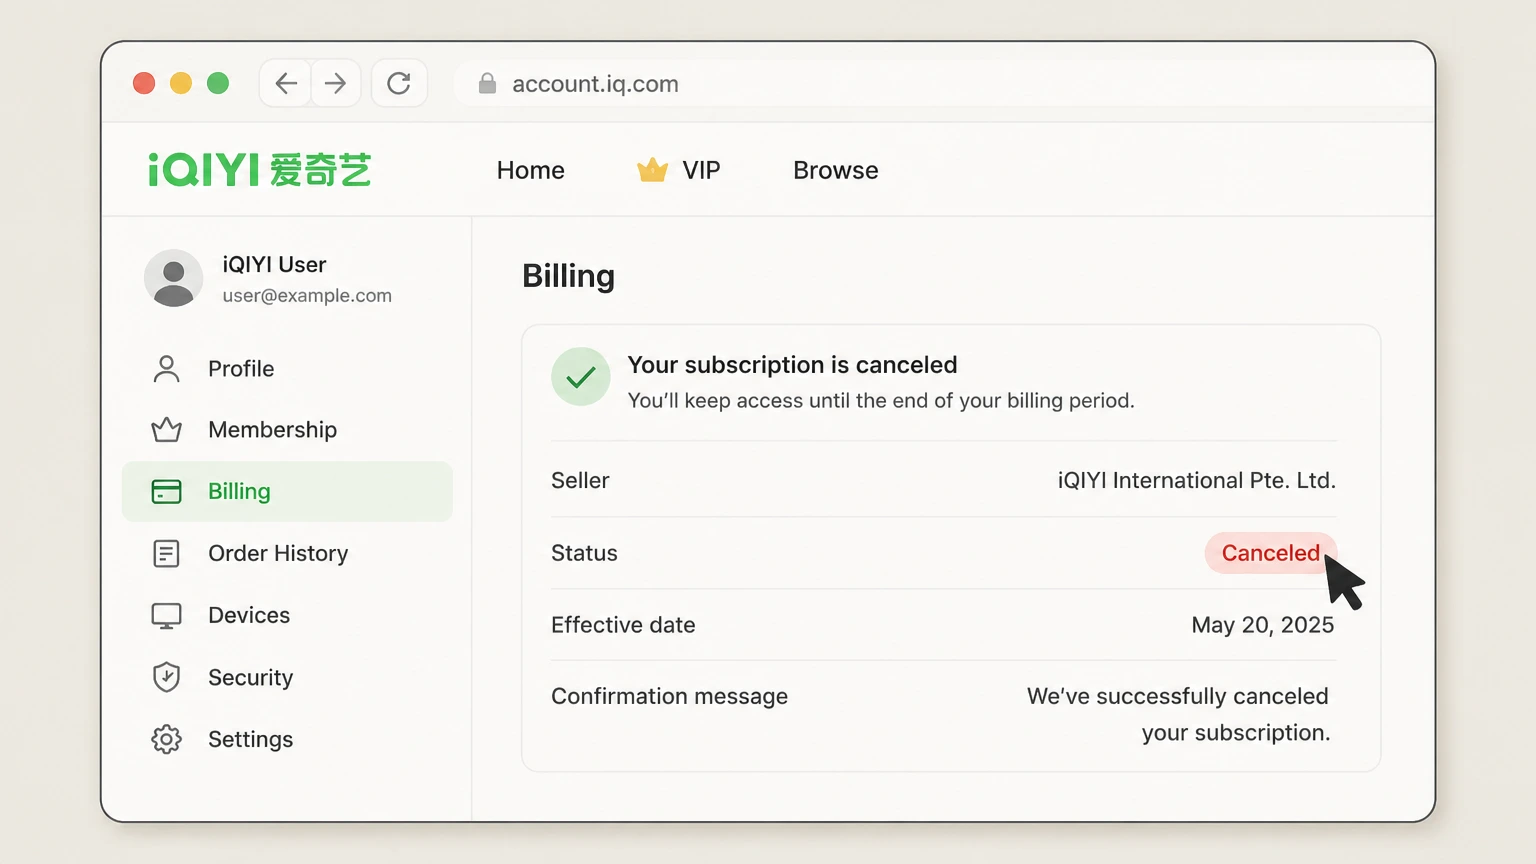Screen dimensions: 1536x864
Task: Open Browse in top navigation
Action: (836, 170)
